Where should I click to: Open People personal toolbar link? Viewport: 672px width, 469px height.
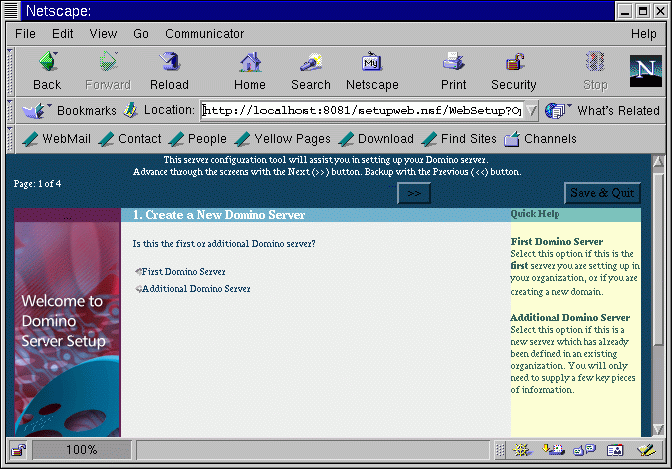pos(198,139)
